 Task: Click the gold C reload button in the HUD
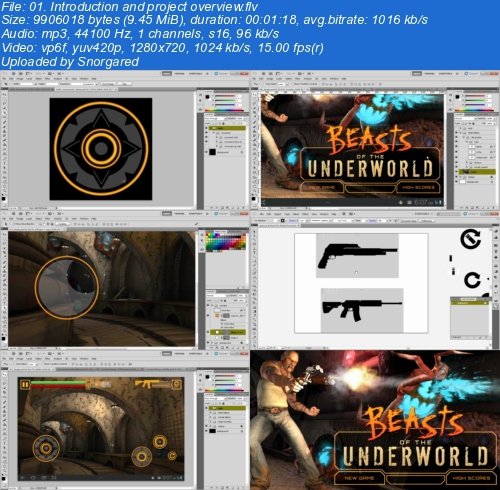[172, 455]
